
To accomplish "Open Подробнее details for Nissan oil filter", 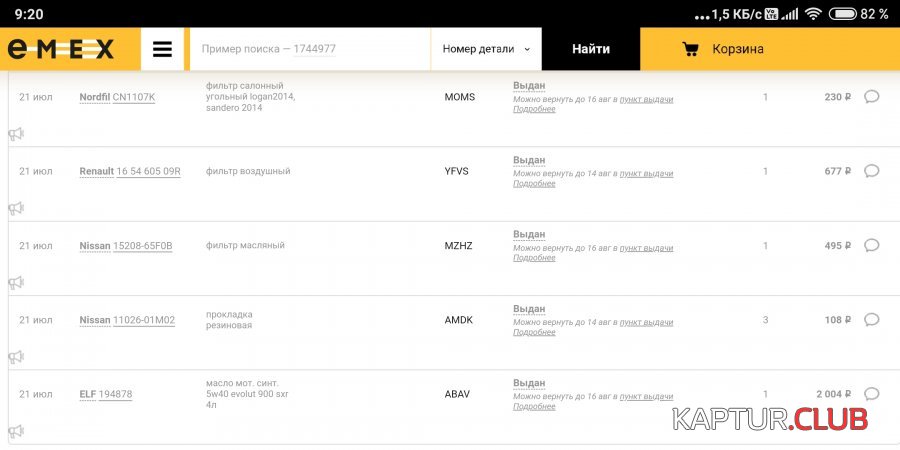I will 534,258.
